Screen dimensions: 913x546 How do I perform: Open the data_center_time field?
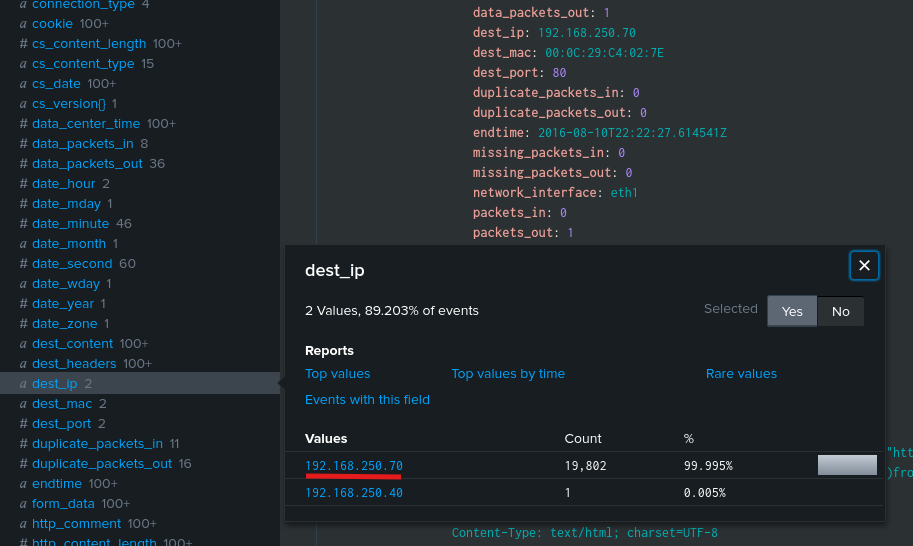(86, 123)
